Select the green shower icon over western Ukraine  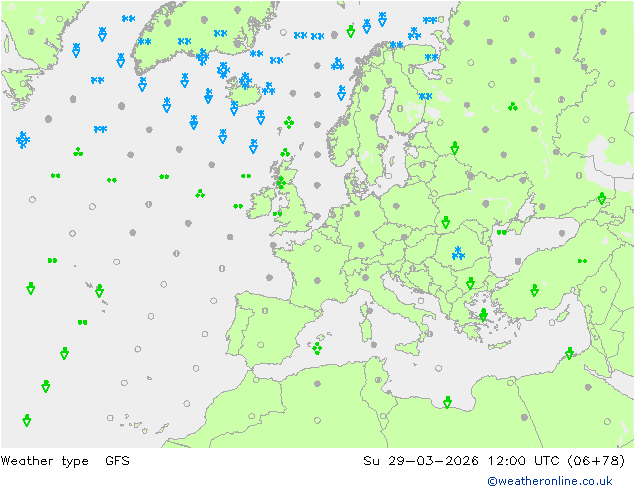446,222
